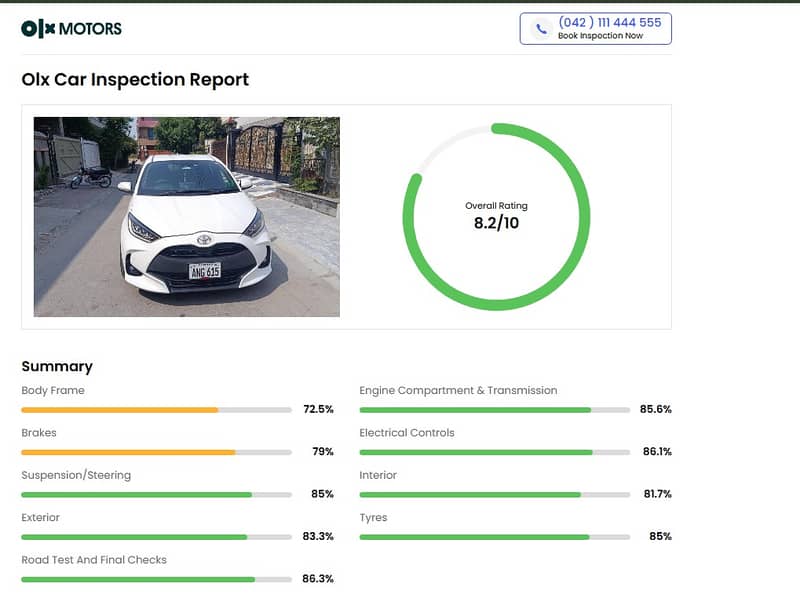Viewport: 800px width, 609px height.
Task: Click the Electrical Controls label
Action: click(407, 433)
